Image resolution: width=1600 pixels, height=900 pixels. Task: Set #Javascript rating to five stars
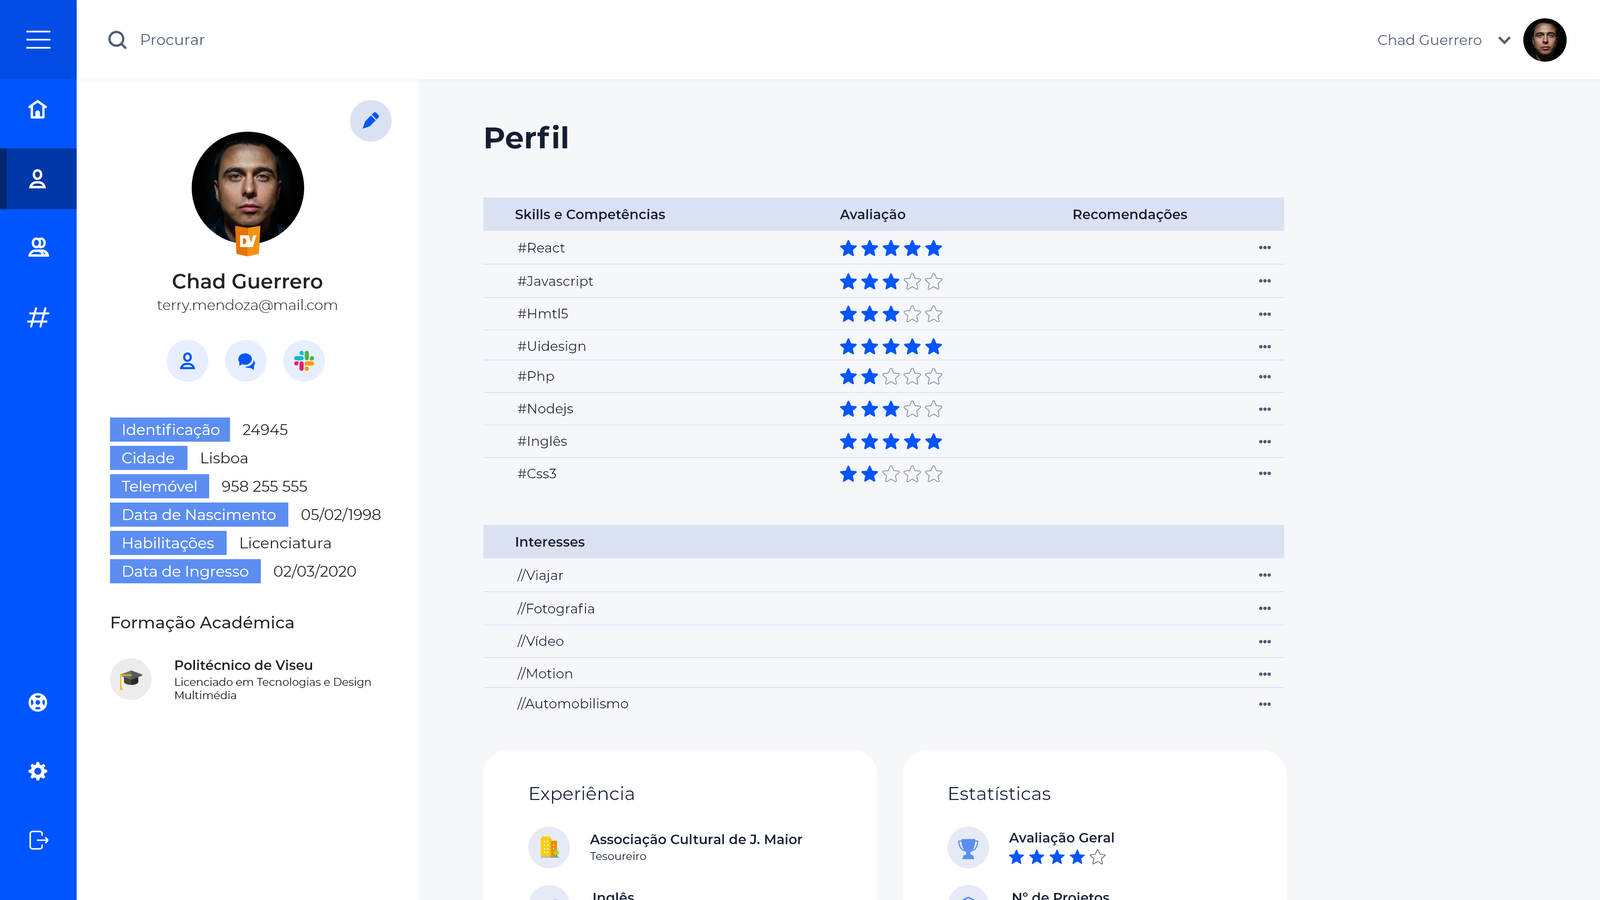click(933, 282)
